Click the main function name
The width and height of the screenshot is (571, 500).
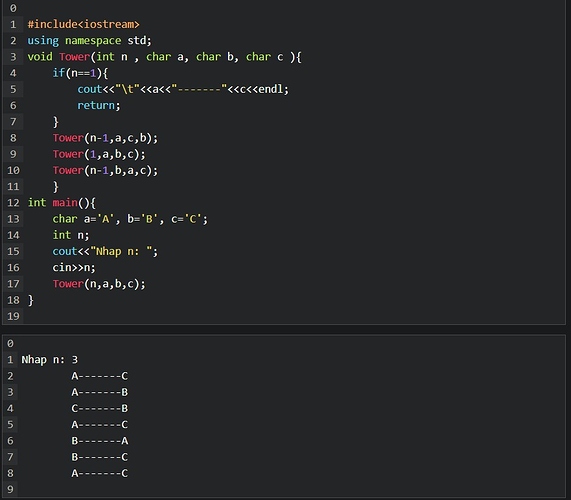(x=65, y=203)
